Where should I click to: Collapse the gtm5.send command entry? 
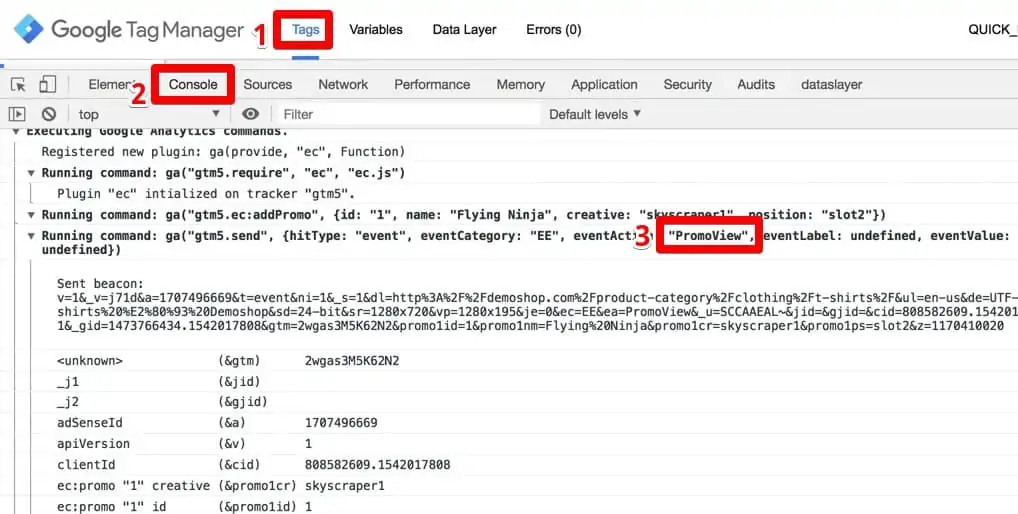[x=31, y=236]
